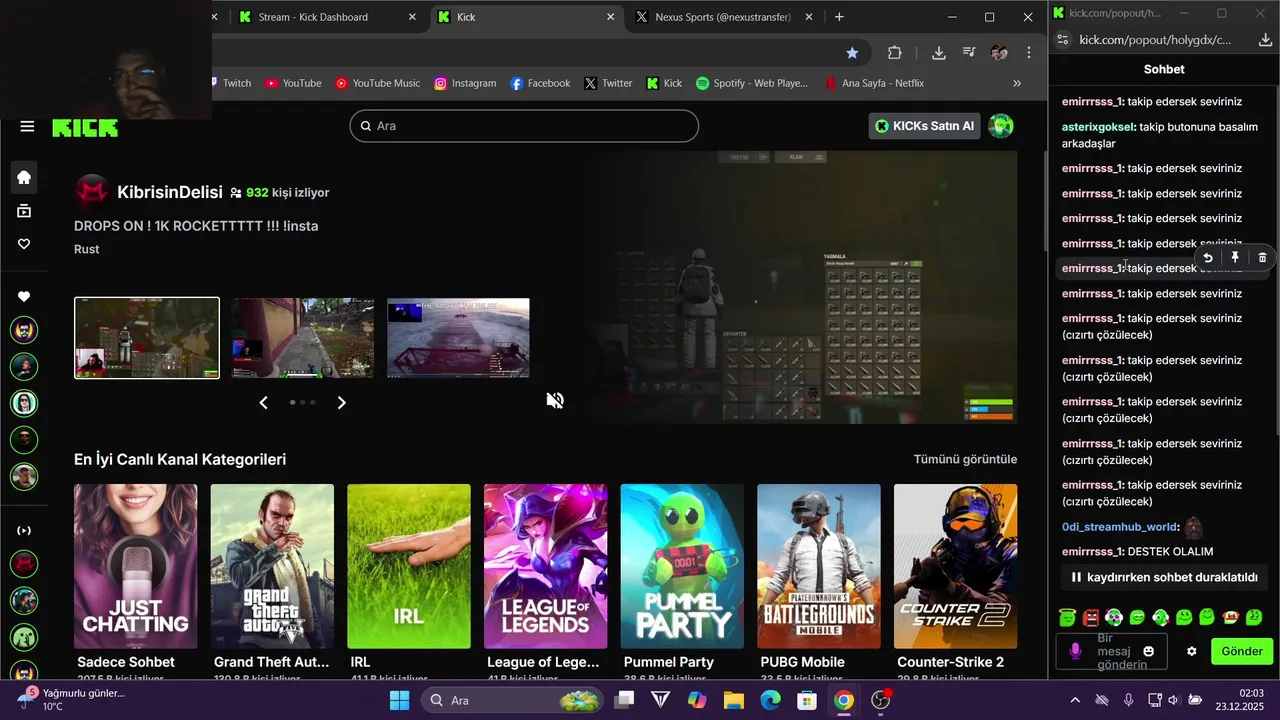Open emoji picker in chat box

tap(1149, 651)
